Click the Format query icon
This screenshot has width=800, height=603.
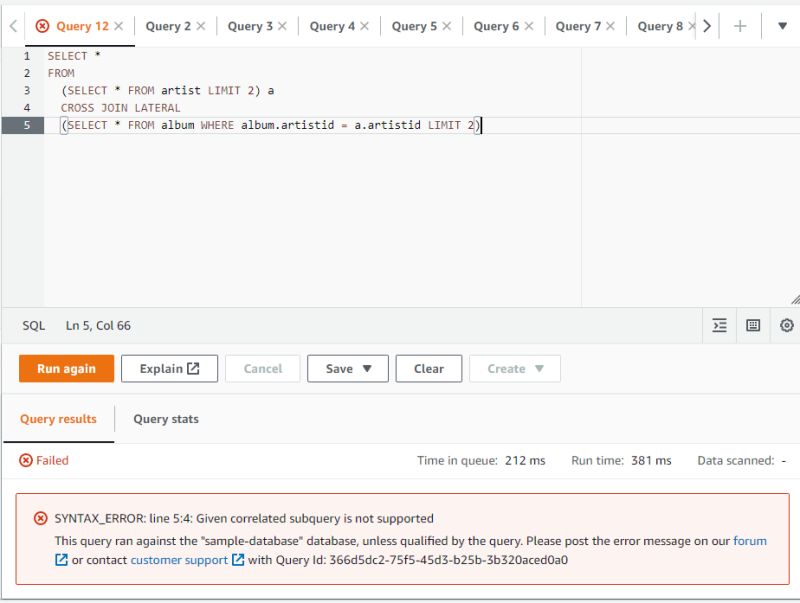(x=718, y=325)
